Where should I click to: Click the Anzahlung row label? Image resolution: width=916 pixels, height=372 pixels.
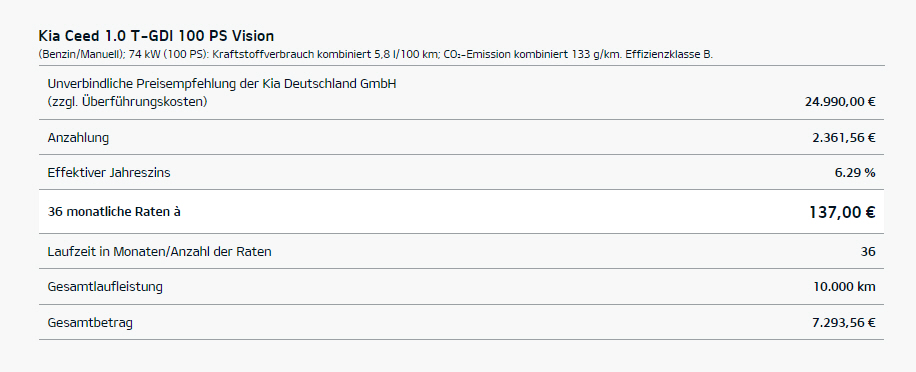[78, 138]
